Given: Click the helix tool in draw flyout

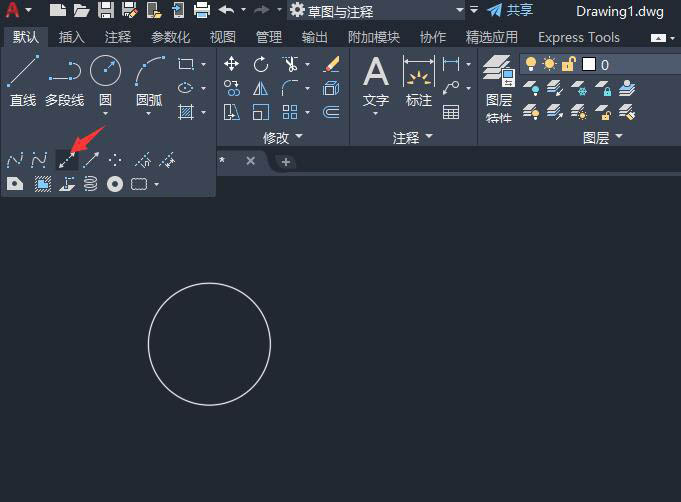Looking at the screenshot, I should [90, 184].
